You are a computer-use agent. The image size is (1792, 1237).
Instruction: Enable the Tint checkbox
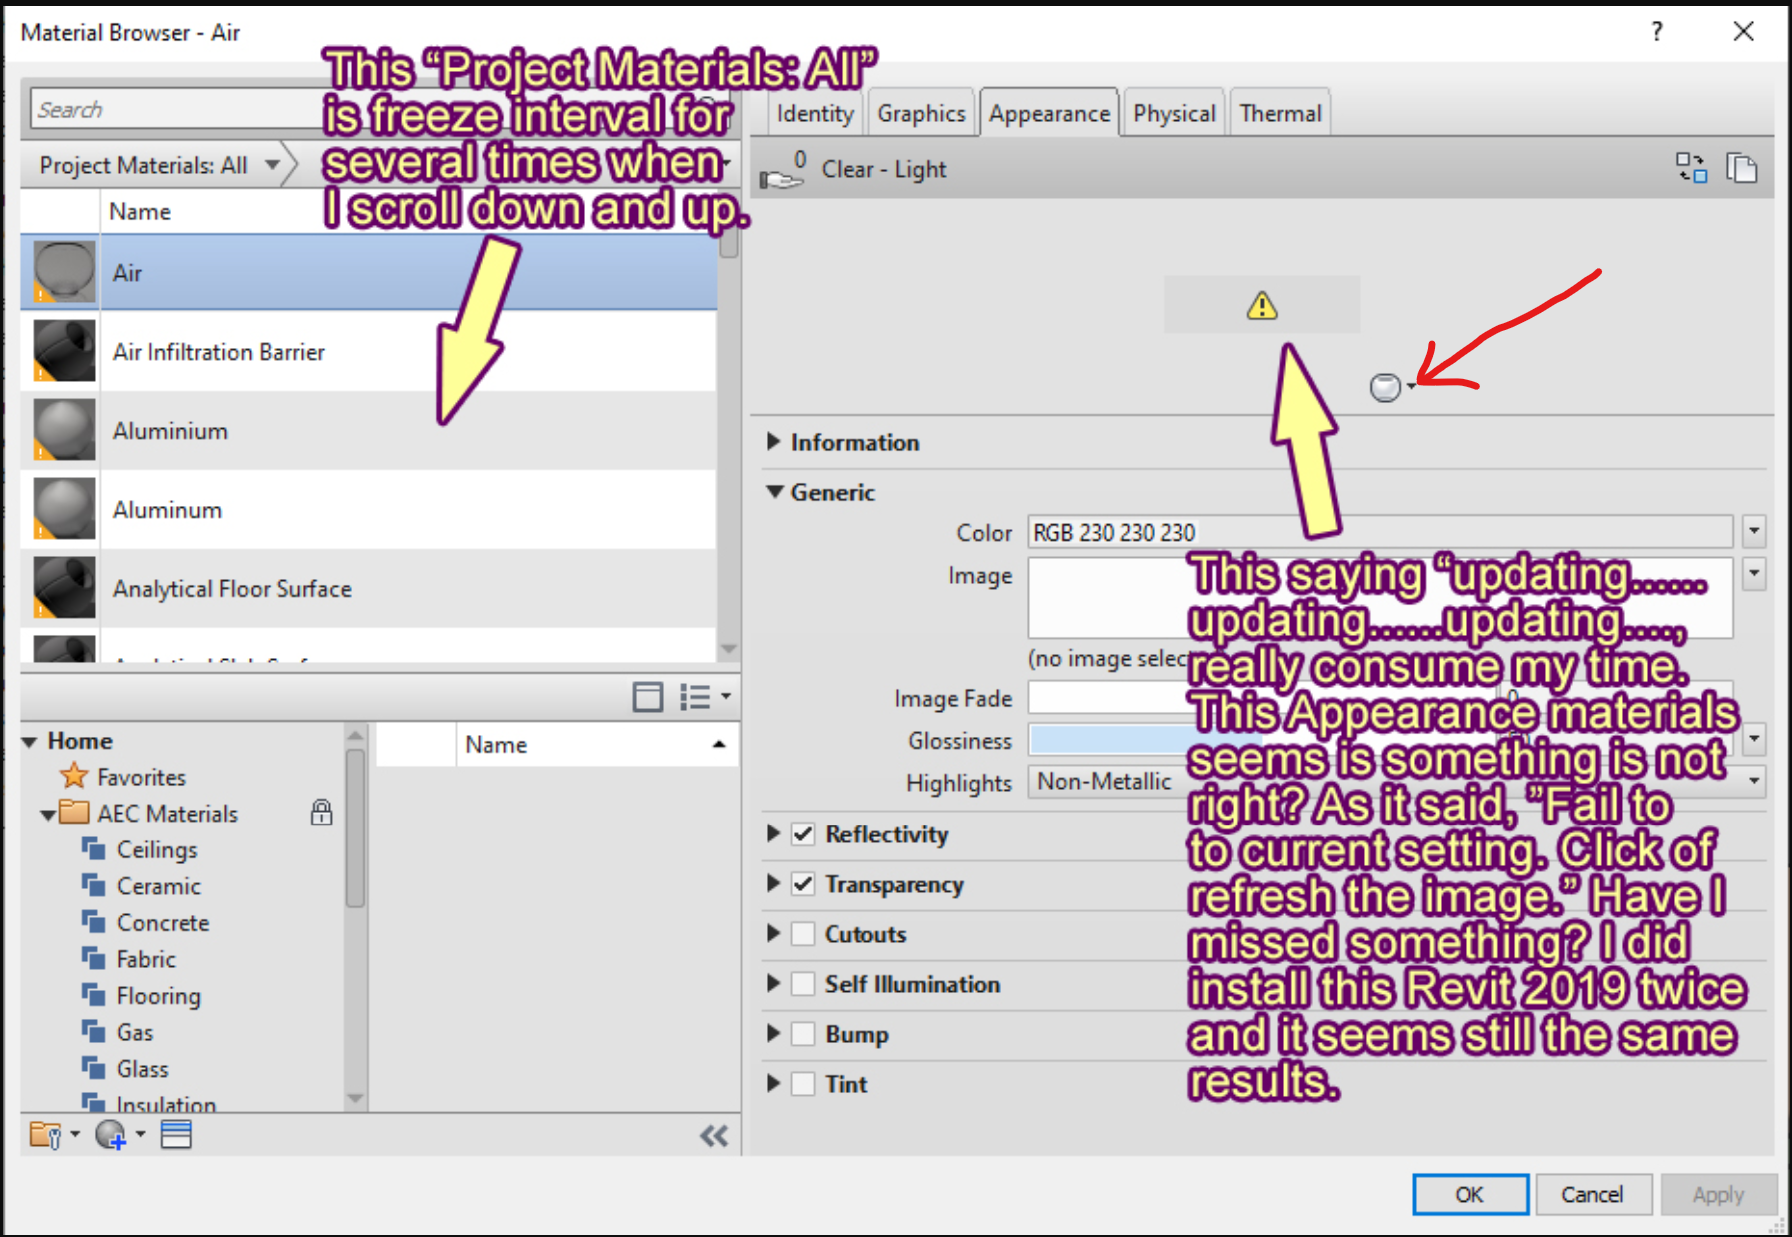coord(803,1084)
